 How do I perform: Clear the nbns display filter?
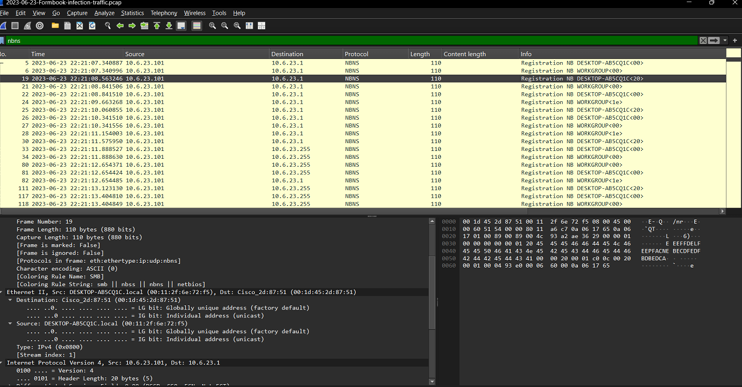[703, 41]
